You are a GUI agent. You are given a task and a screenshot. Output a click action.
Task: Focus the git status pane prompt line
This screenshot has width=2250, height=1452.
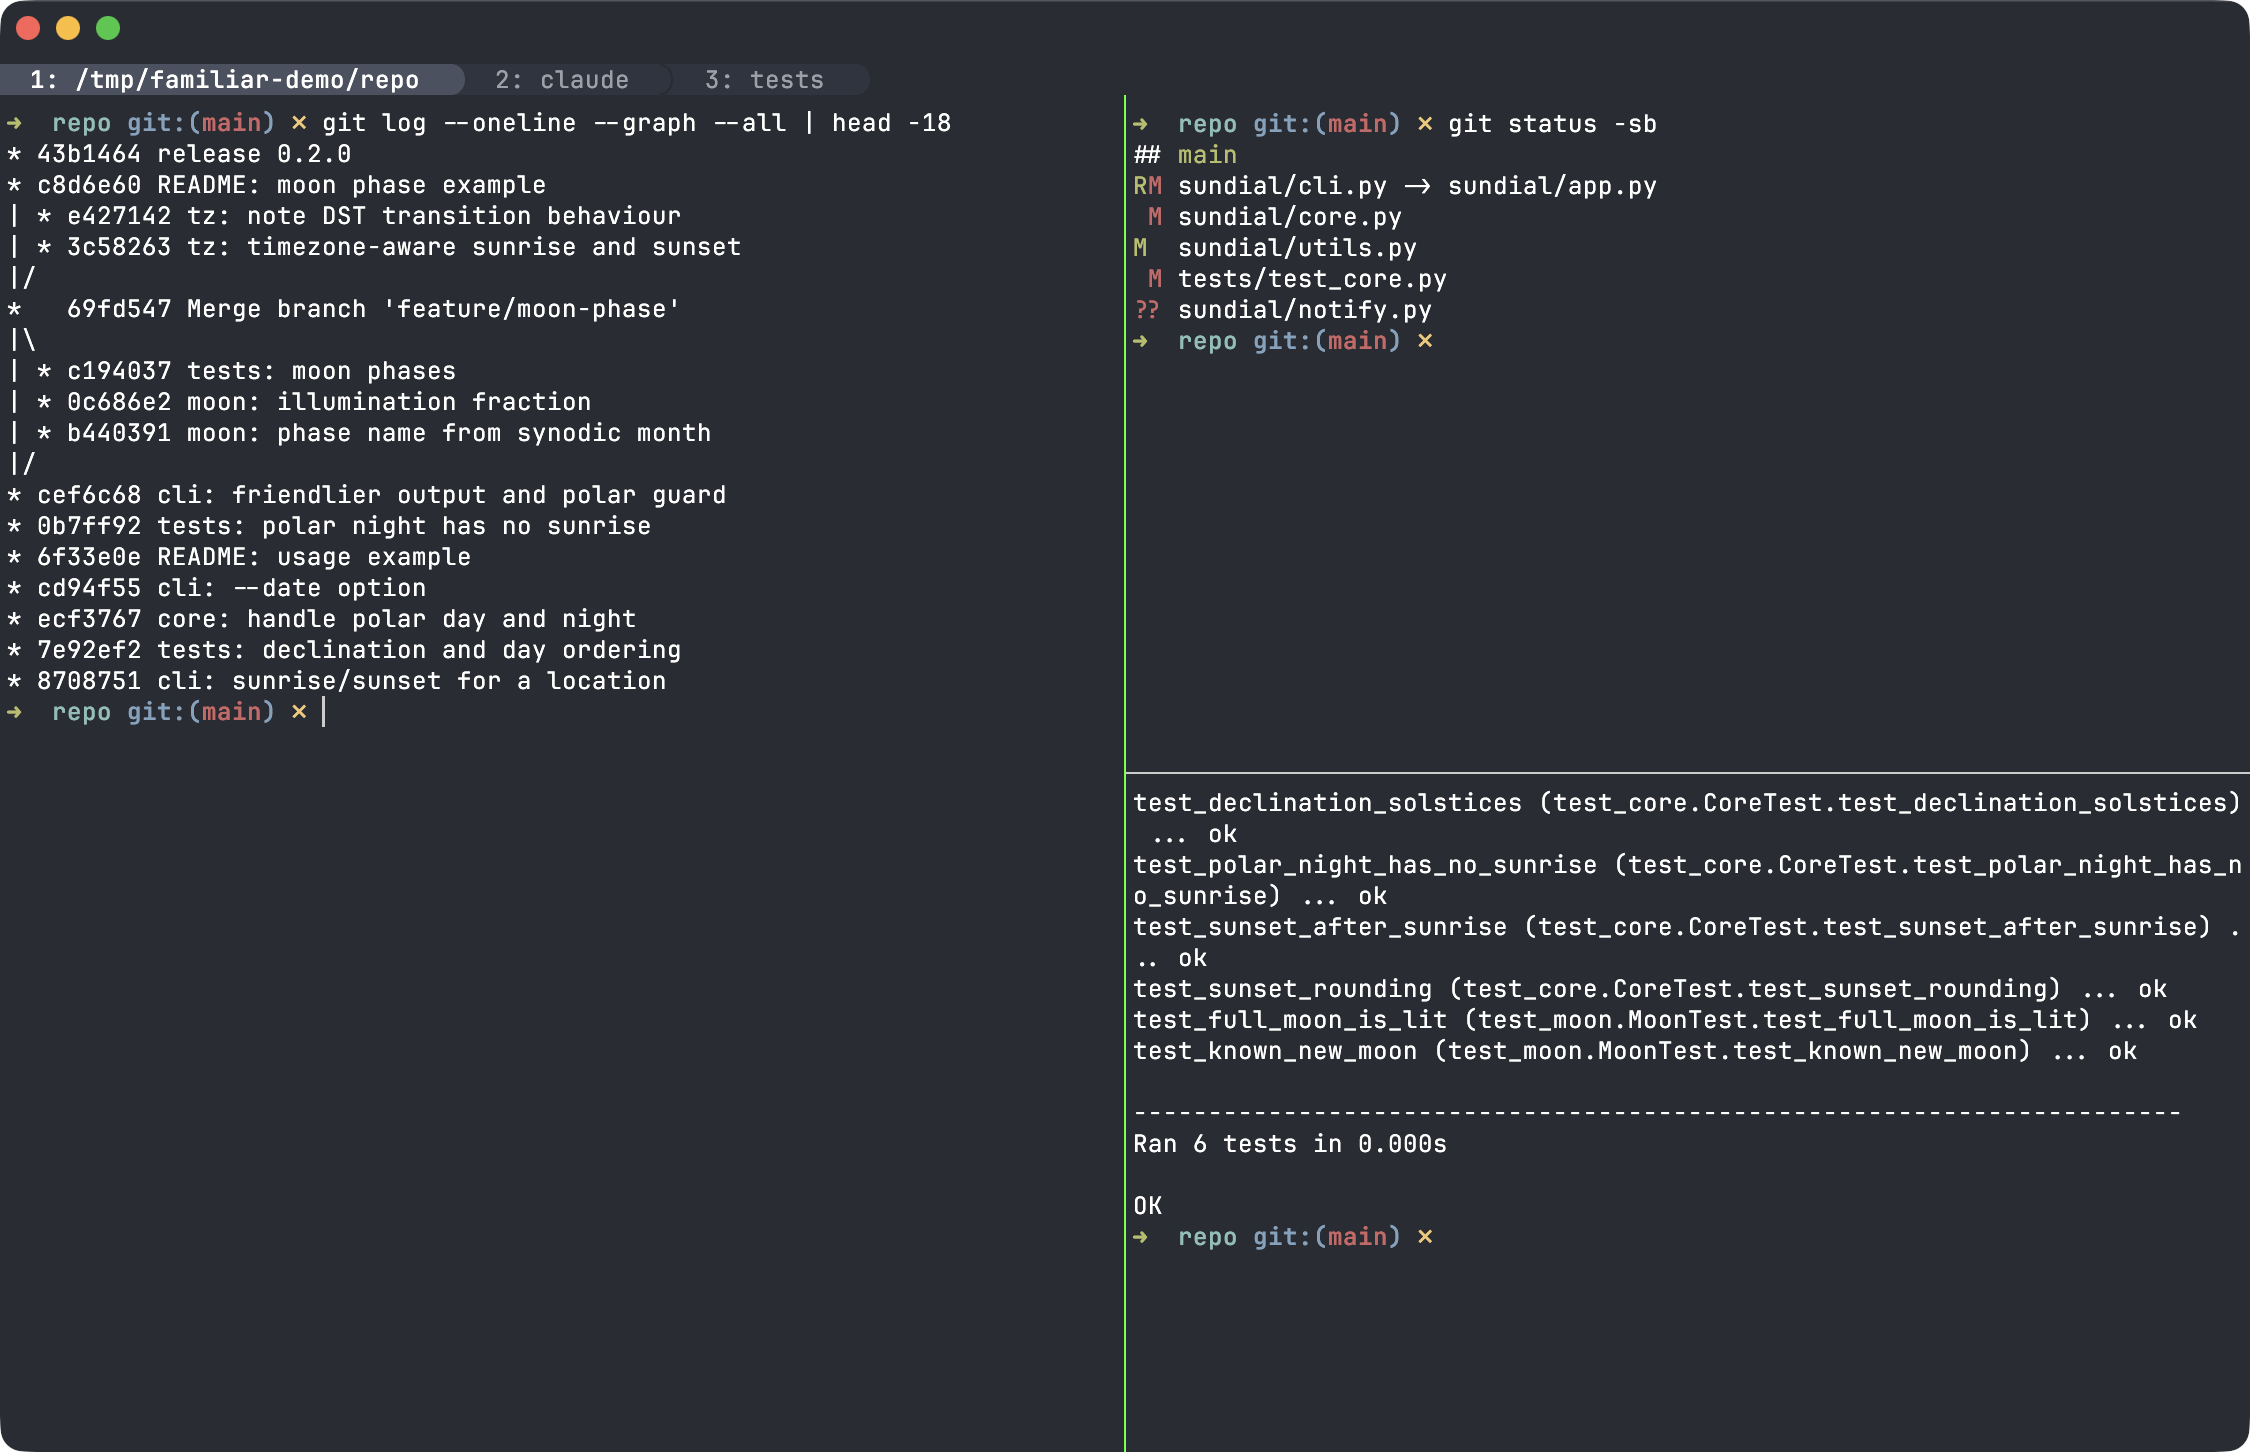pos(1283,341)
